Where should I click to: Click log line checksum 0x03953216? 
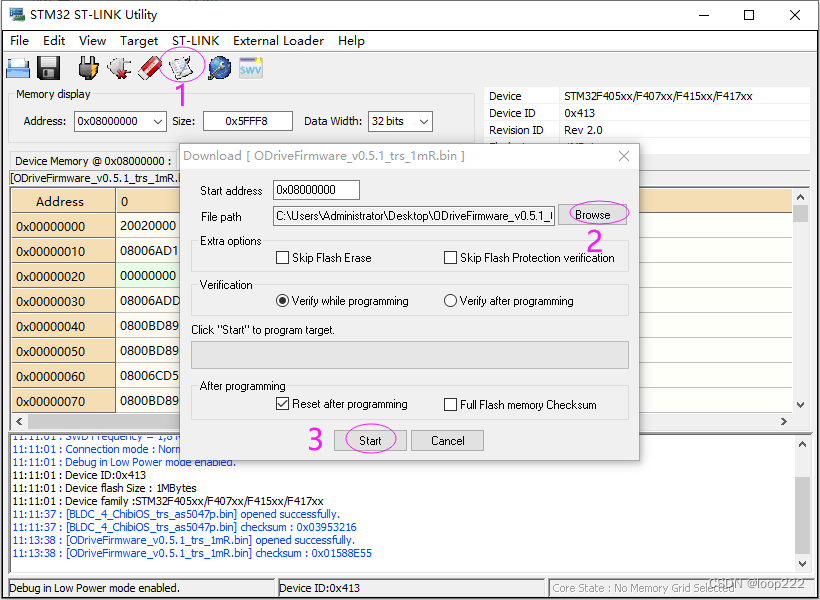point(185,527)
